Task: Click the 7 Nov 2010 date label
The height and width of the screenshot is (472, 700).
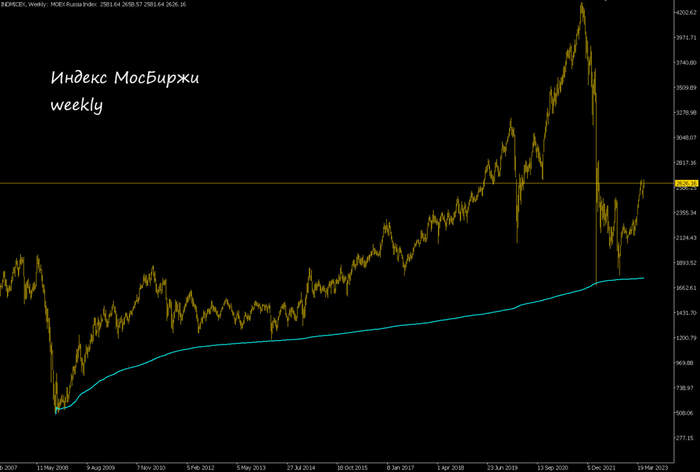Action: click(x=151, y=468)
